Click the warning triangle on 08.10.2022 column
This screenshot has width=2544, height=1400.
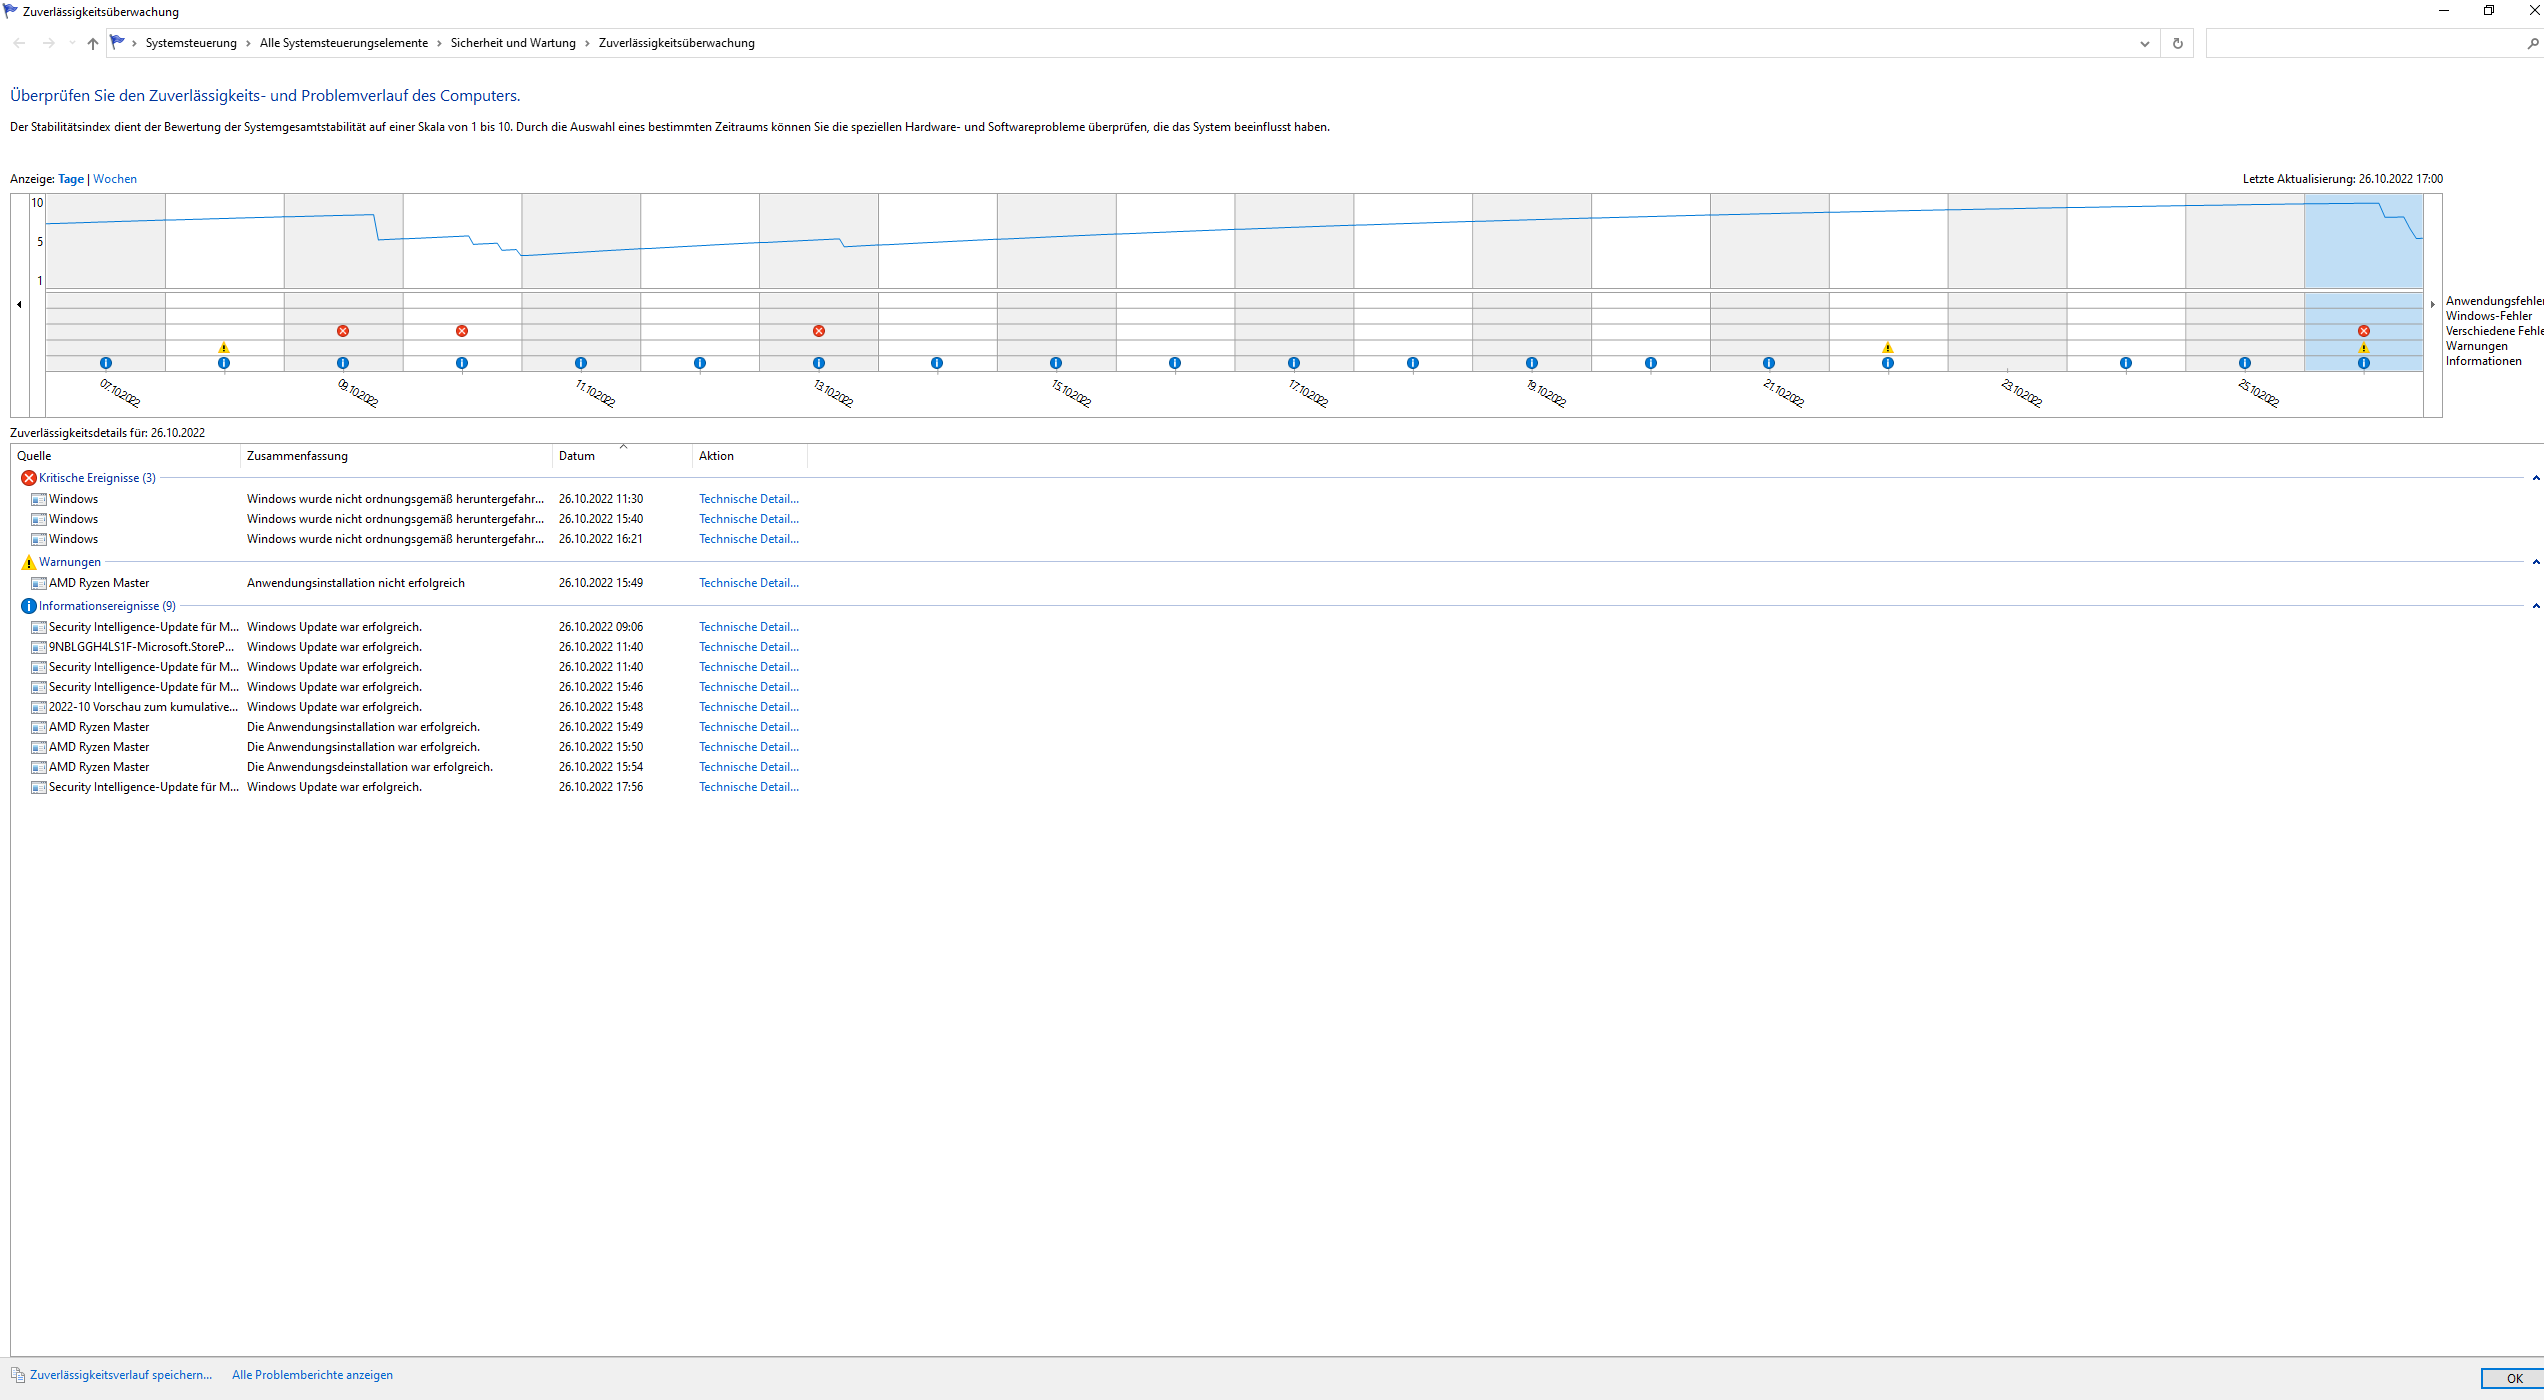point(224,348)
